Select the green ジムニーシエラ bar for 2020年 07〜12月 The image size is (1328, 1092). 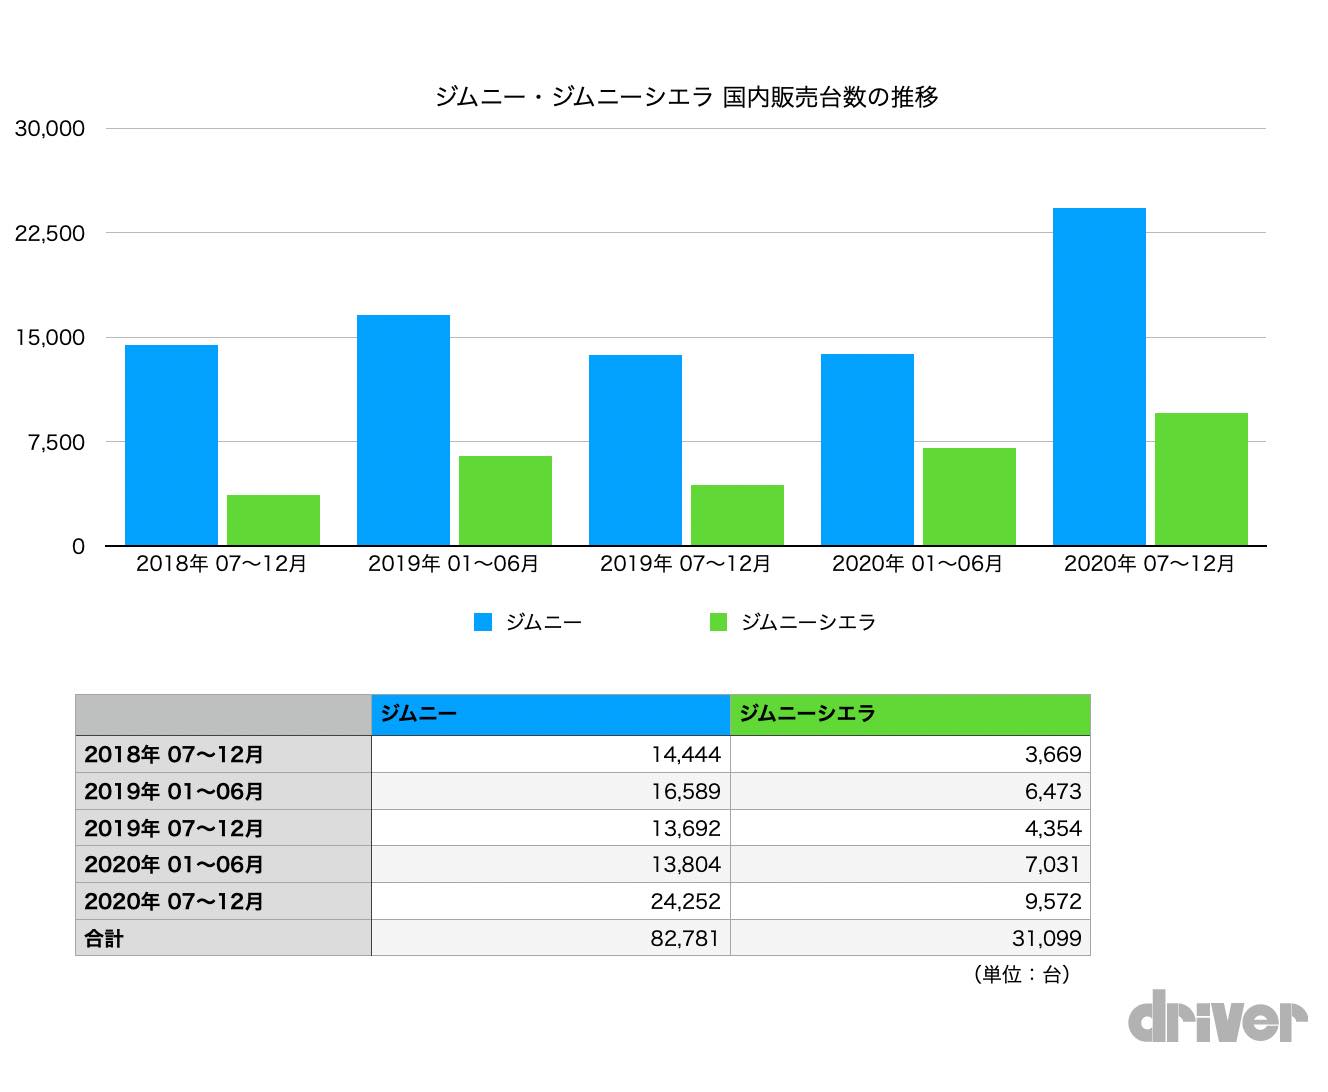coord(1201,479)
